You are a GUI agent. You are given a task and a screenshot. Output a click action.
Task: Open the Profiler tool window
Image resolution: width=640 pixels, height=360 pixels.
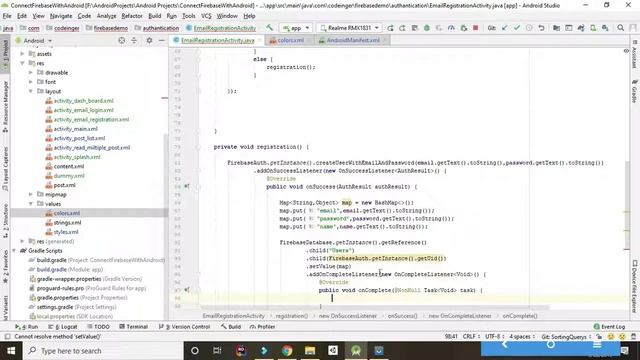click(262, 327)
